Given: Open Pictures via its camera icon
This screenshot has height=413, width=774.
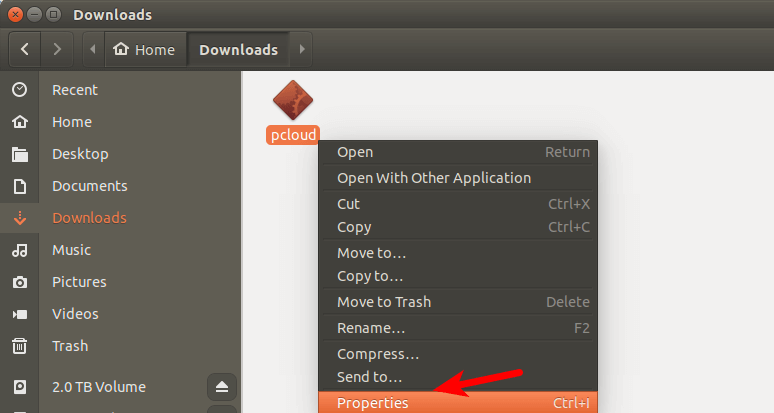Looking at the screenshot, I should click(x=19, y=282).
